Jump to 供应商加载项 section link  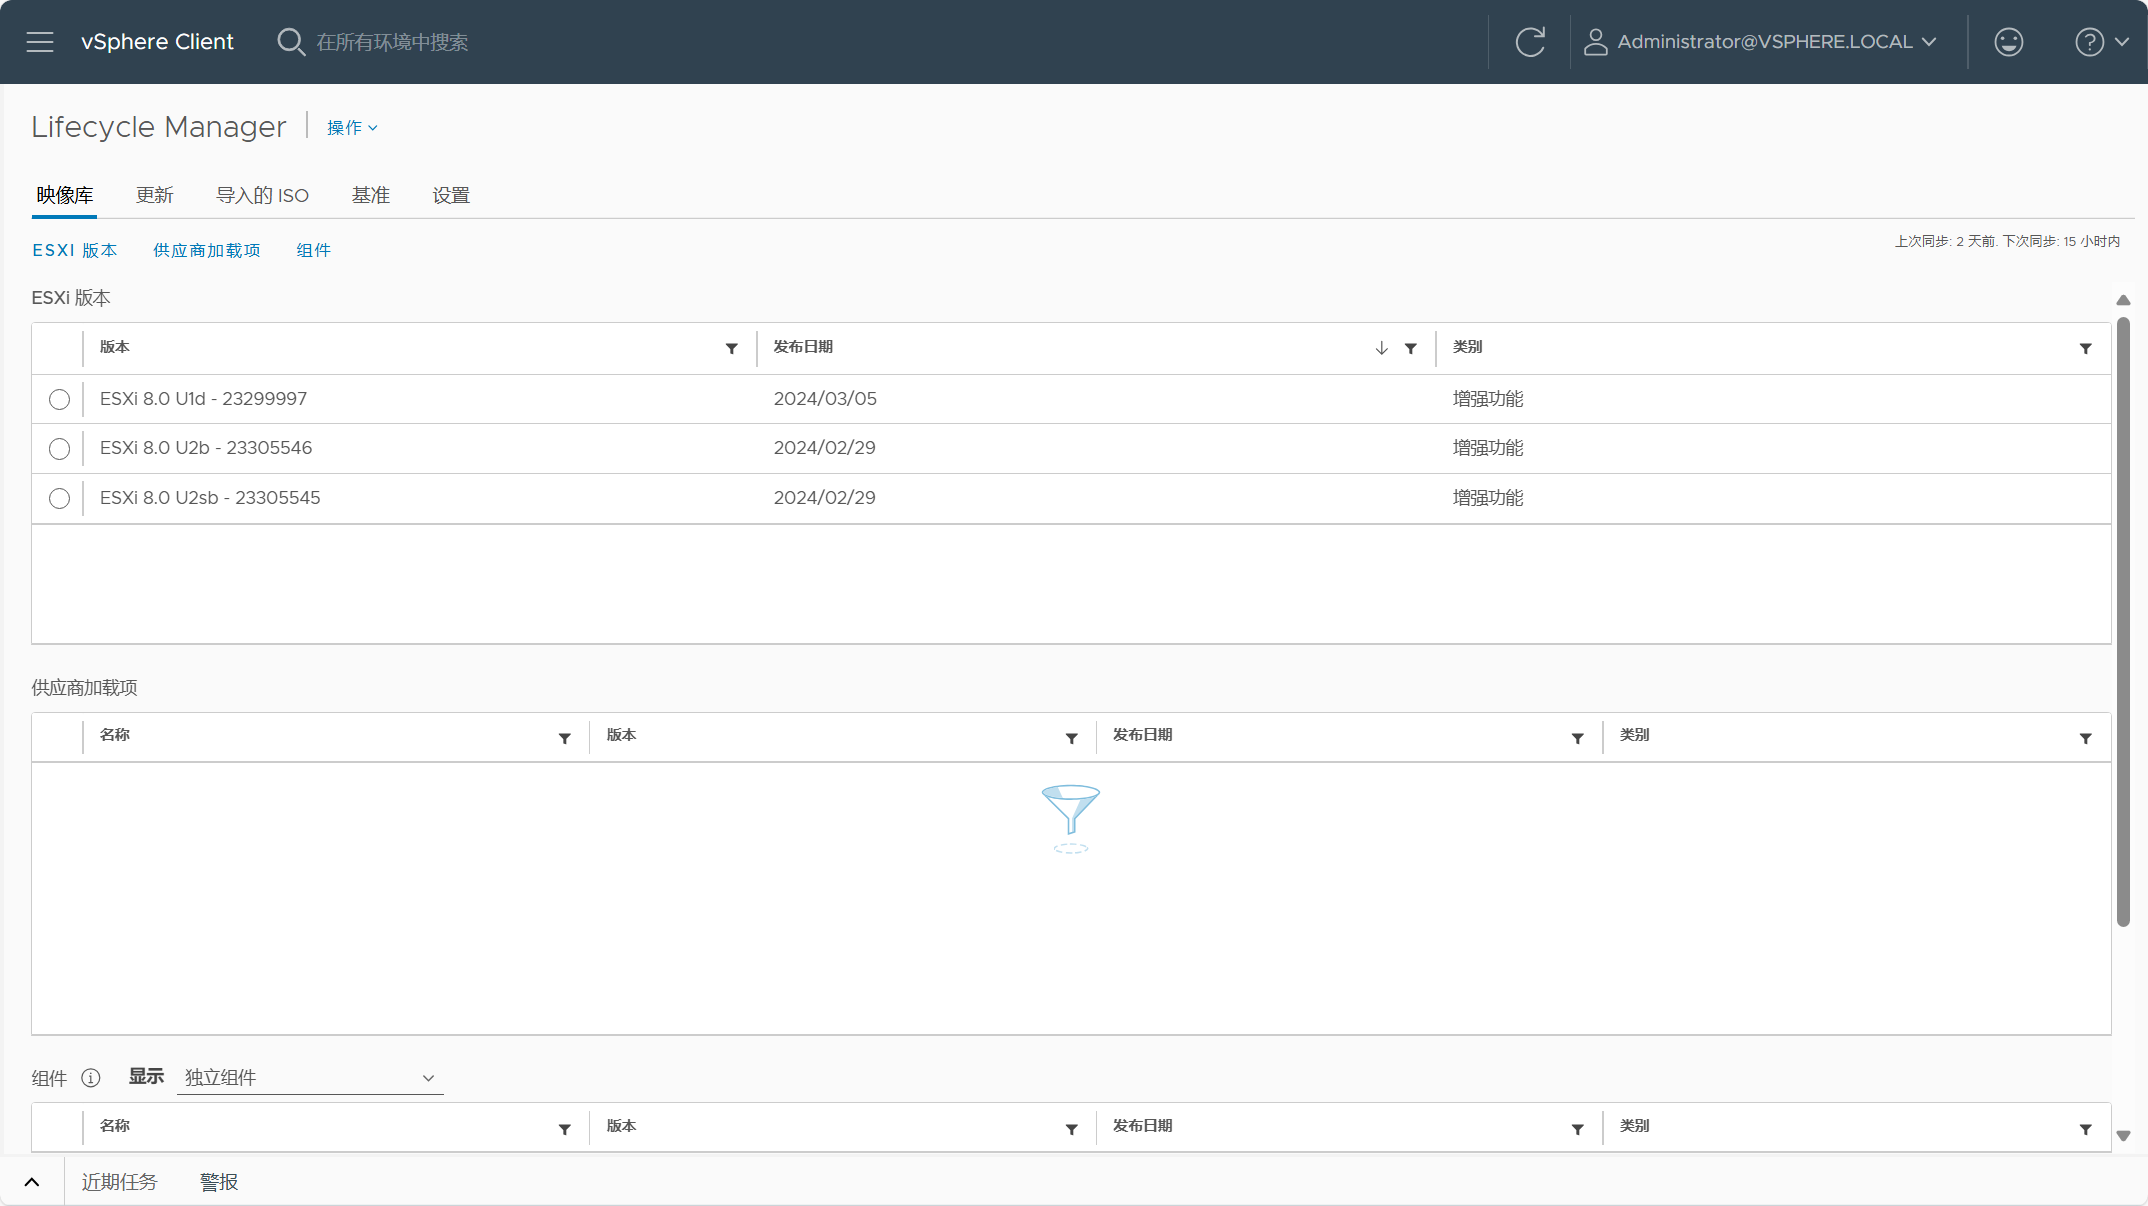pyautogui.click(x=207, y=250)
